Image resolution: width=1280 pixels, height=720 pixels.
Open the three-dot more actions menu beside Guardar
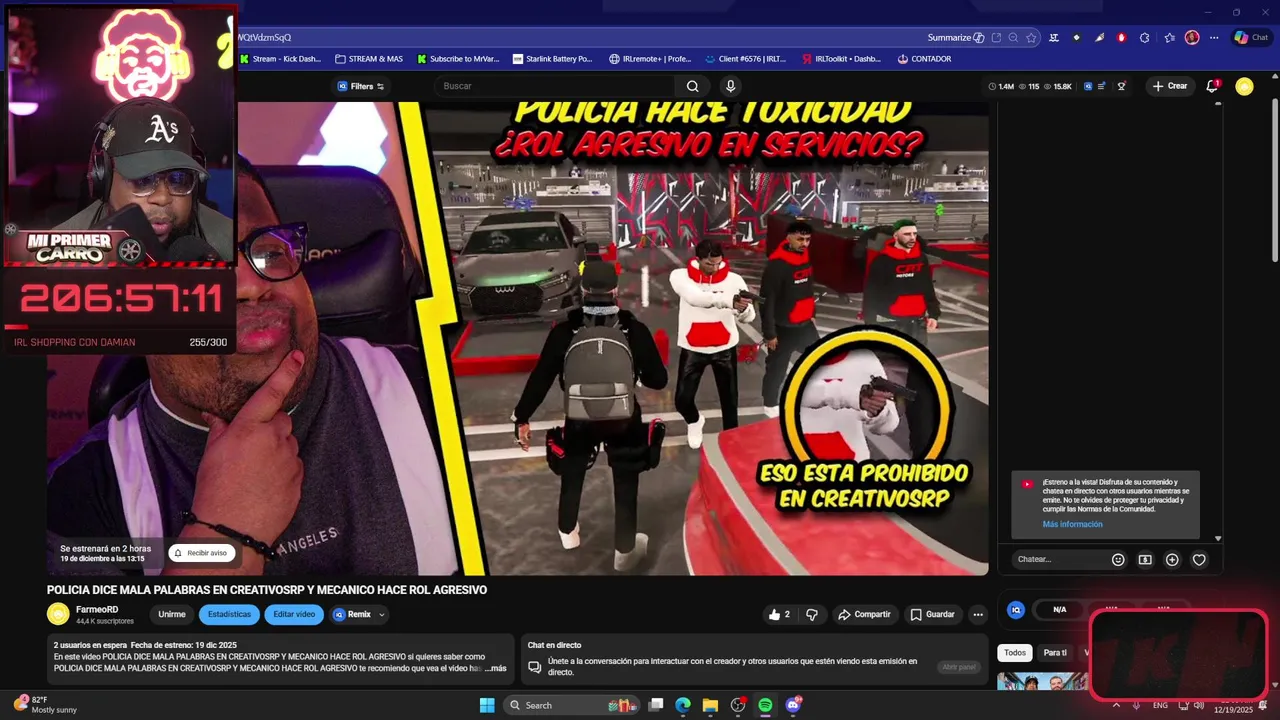click(x=978, y=614)
